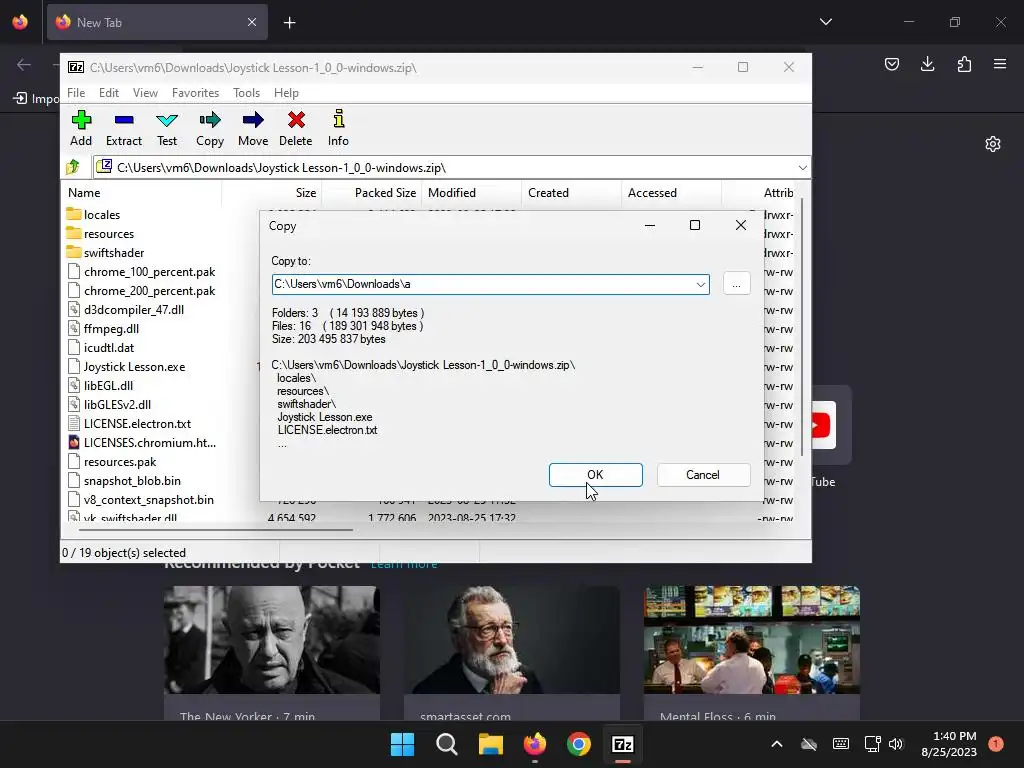Click the Save to Pocket icon in Firefox
This screenshot has height=768, width=1024.
click(891, 64)
